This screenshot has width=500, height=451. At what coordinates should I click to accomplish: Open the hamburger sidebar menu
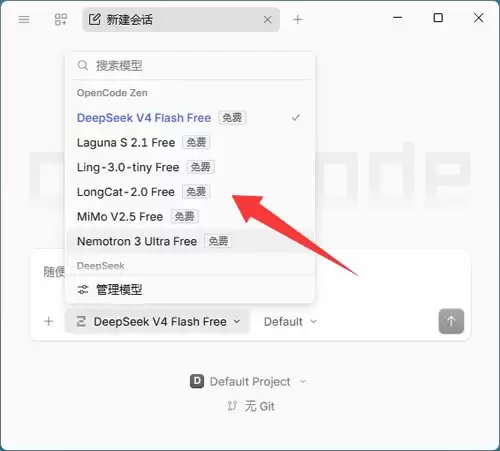[24, 19]
